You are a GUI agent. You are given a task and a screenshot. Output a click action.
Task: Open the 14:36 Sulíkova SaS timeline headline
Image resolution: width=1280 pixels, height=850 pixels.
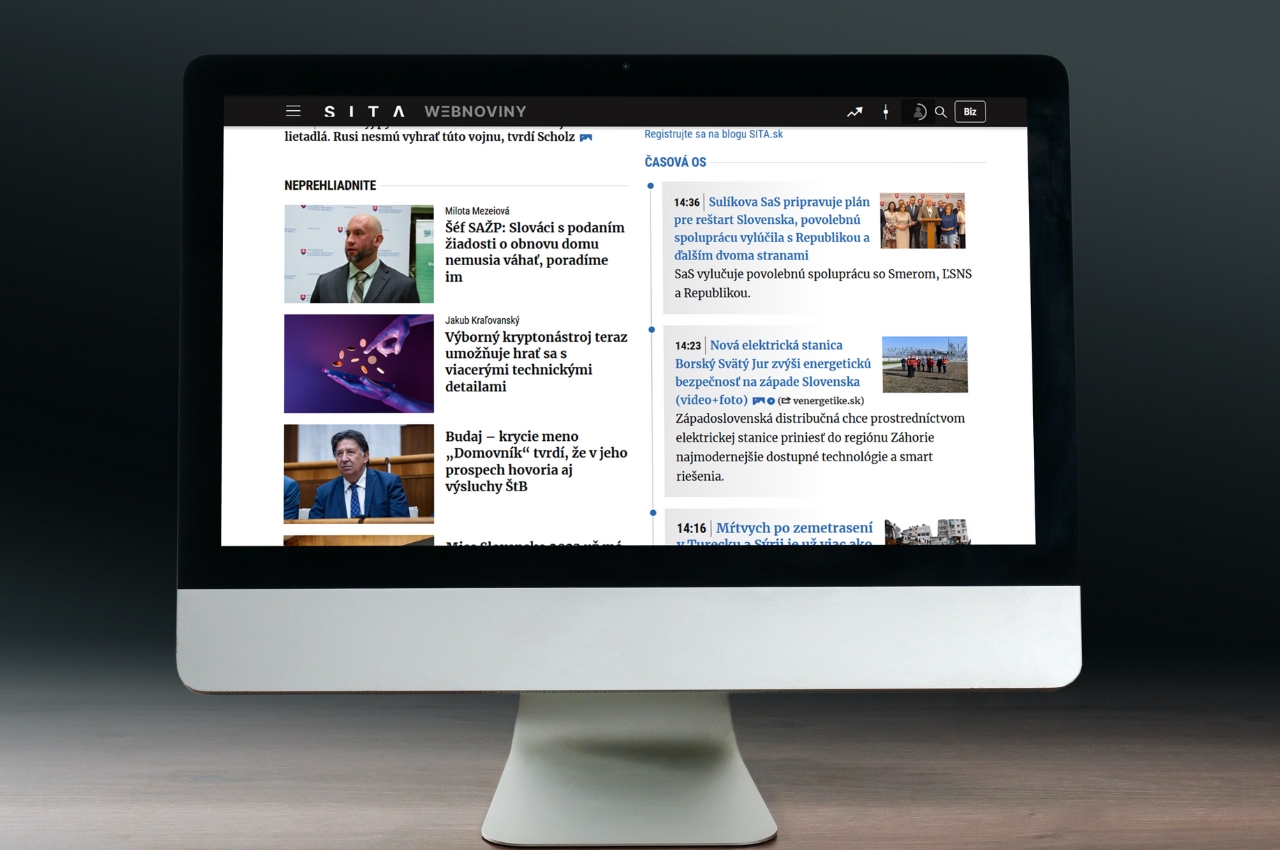(772, 228)
